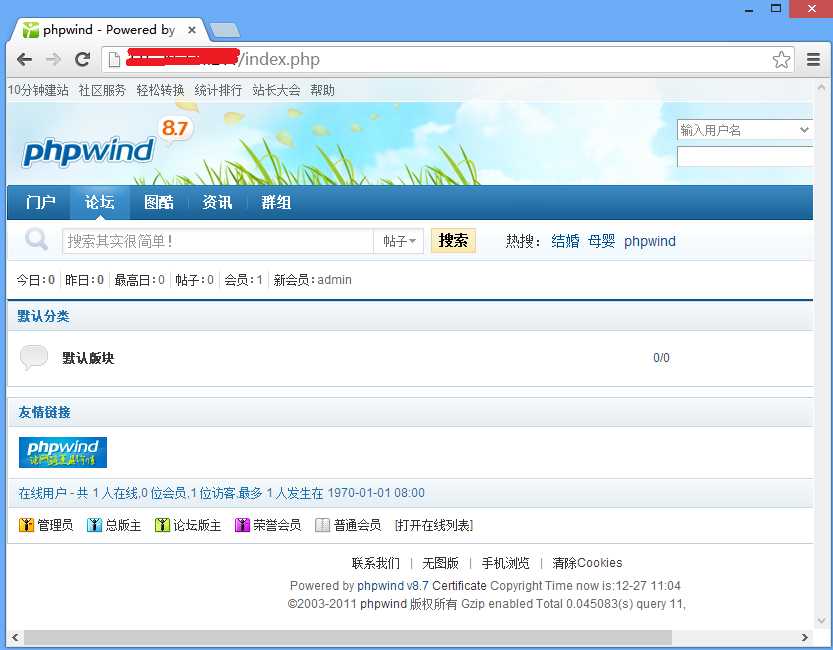Click the yellow 搜索 button

tap(453, 241)
